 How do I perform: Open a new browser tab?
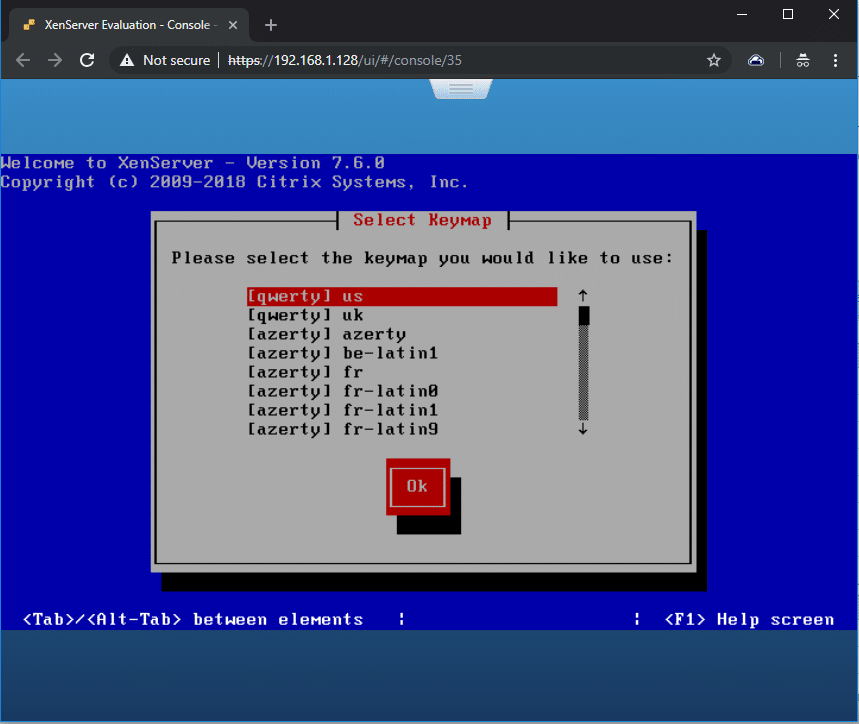pyautogui.click(x=271, y=25)
